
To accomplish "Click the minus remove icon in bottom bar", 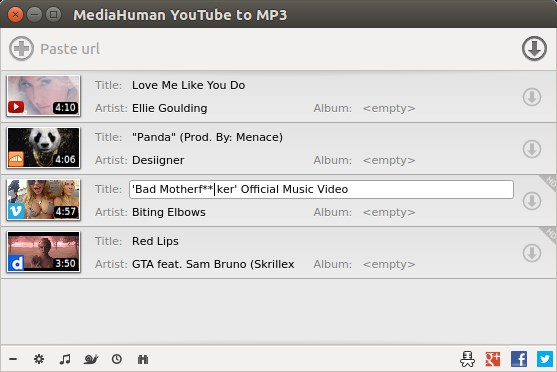I will [13, 359].
